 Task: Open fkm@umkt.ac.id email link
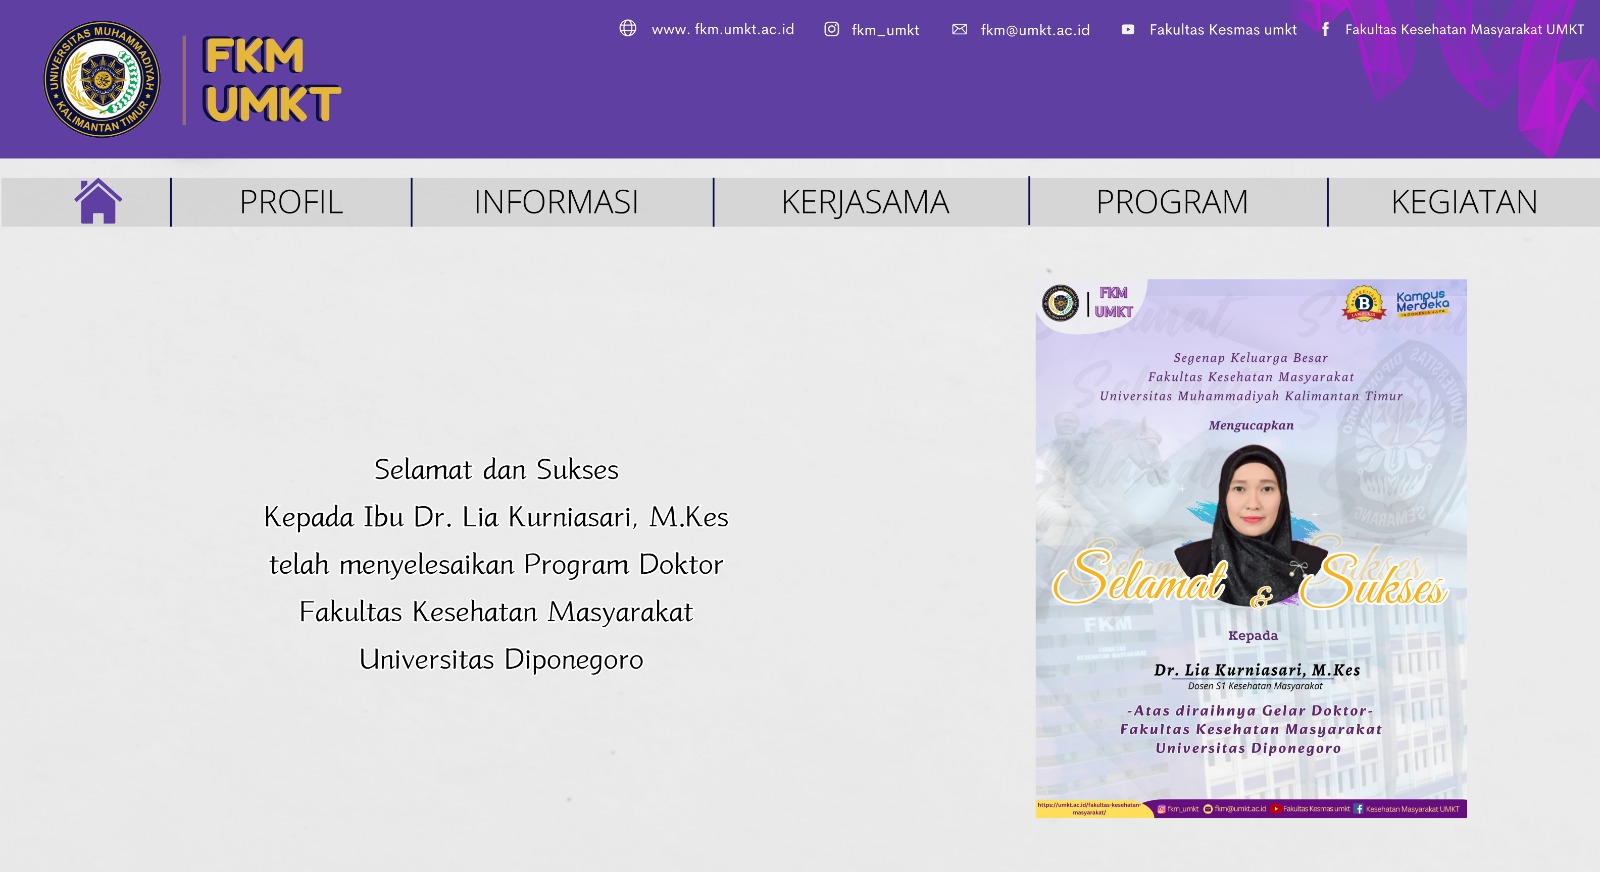1035,30
